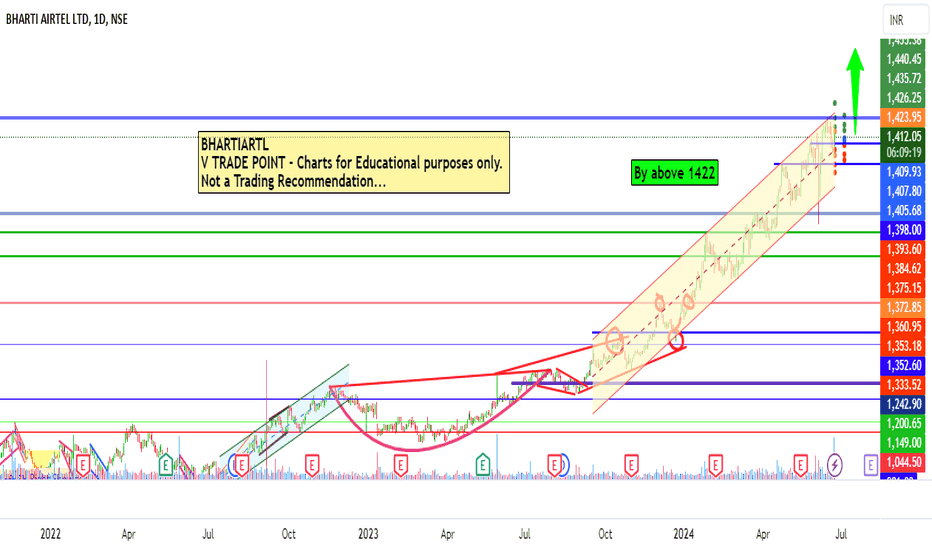Click the red earnings E marker just after 2024
The image size is (932, 550).
(716, 464)
